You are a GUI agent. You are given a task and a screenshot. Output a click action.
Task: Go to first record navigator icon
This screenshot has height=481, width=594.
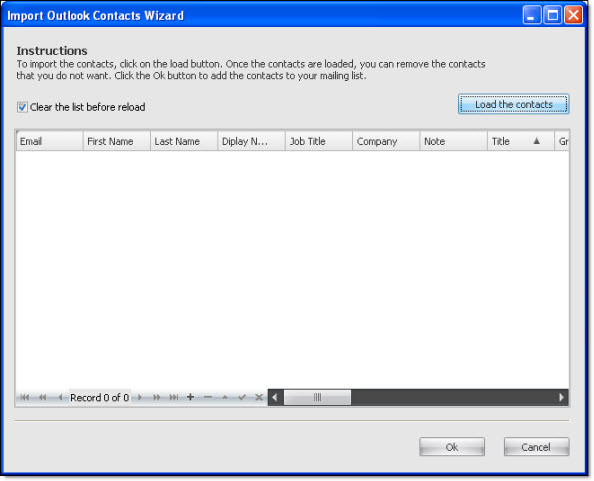pyautogui.click(x=25, y=398)
